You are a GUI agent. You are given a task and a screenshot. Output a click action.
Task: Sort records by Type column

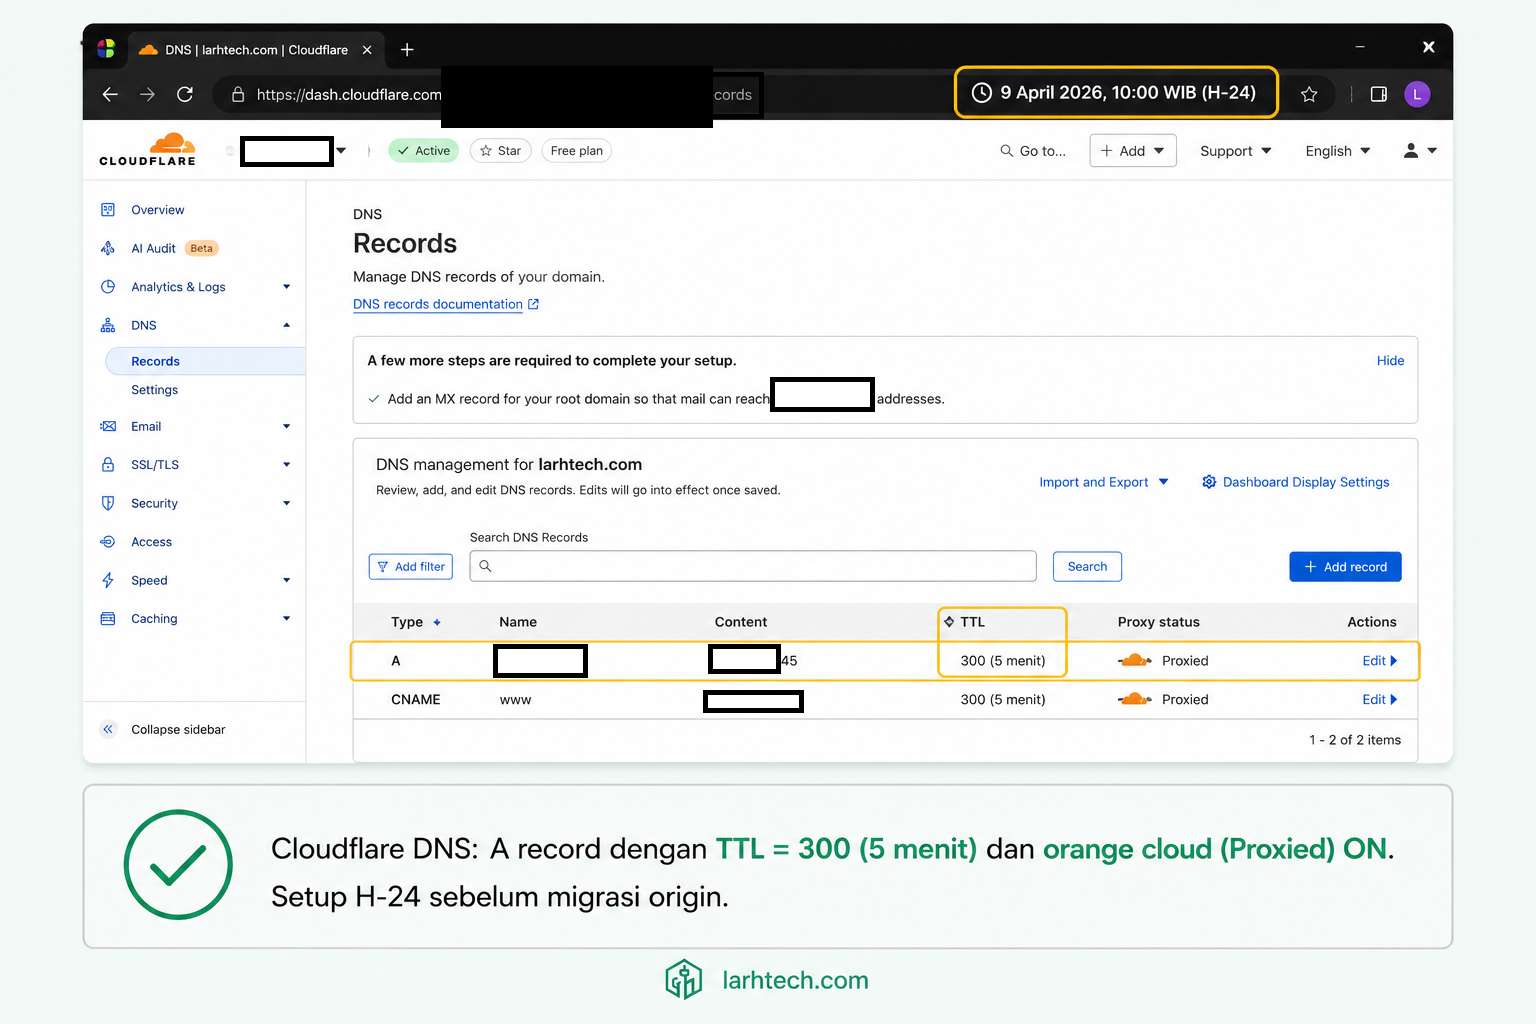pyautogui.click(x=415, y=622)
